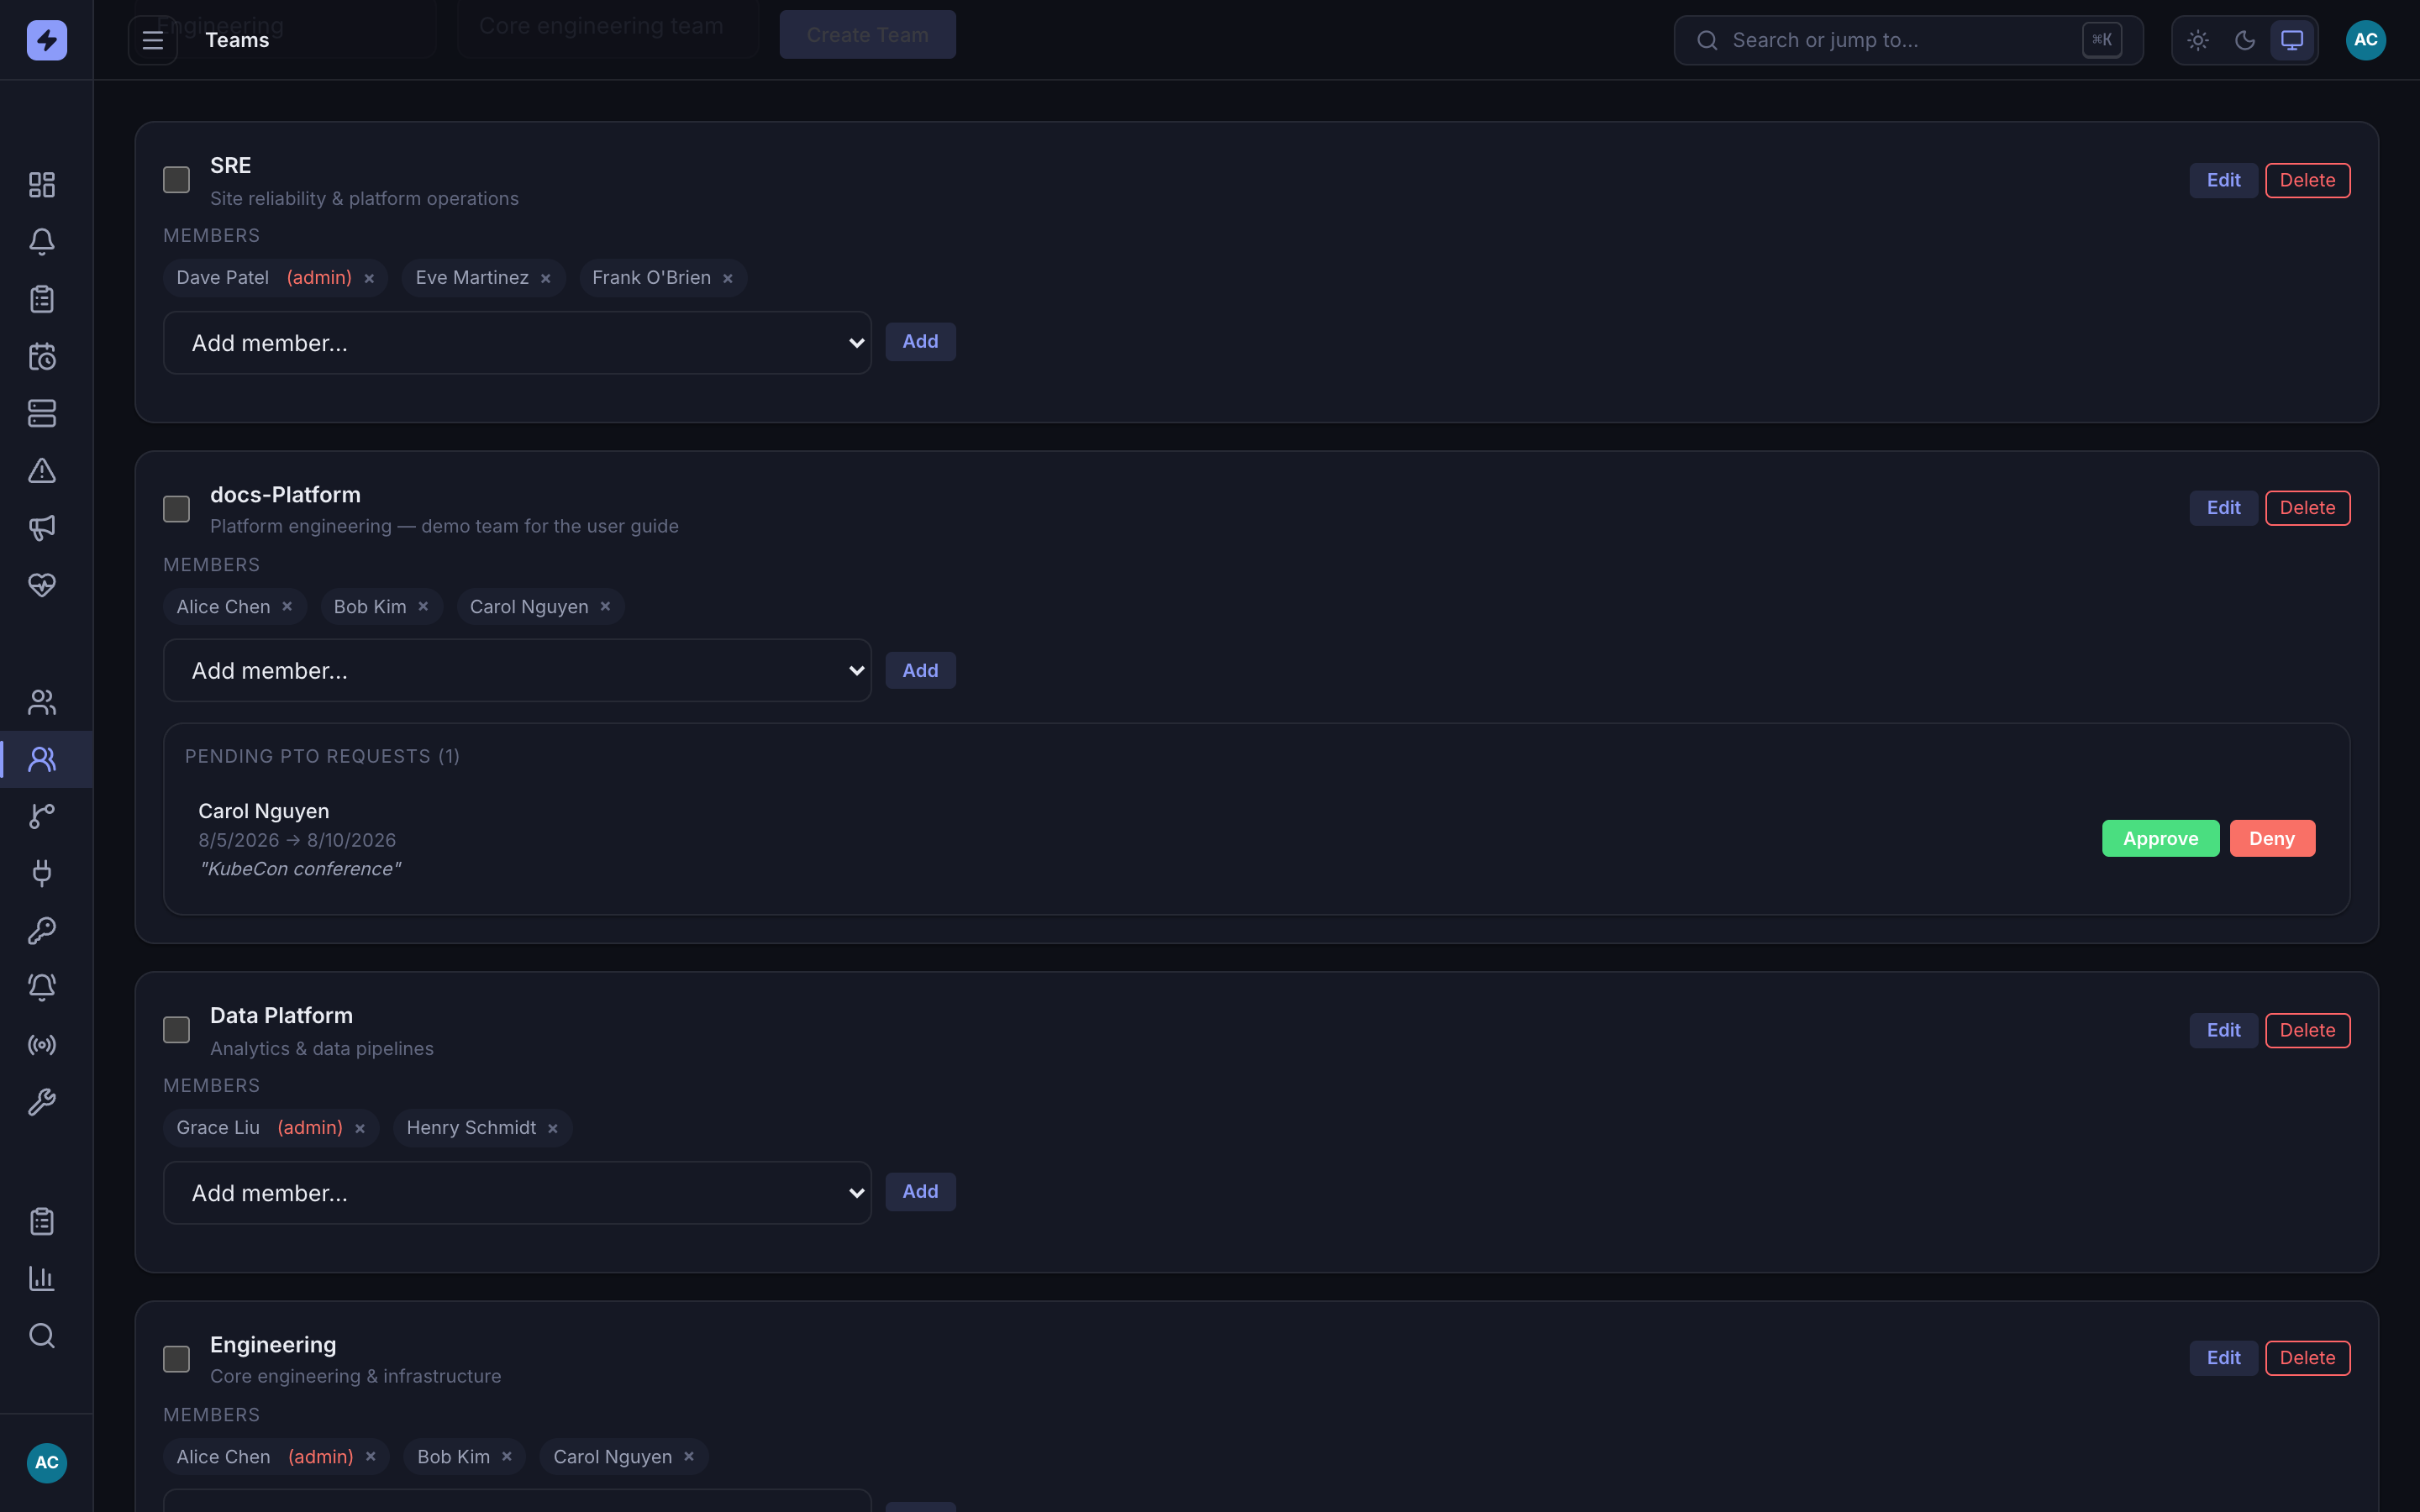
Task: Approve Carol Nguyen's PTO request
Action: click(2160, 839)
